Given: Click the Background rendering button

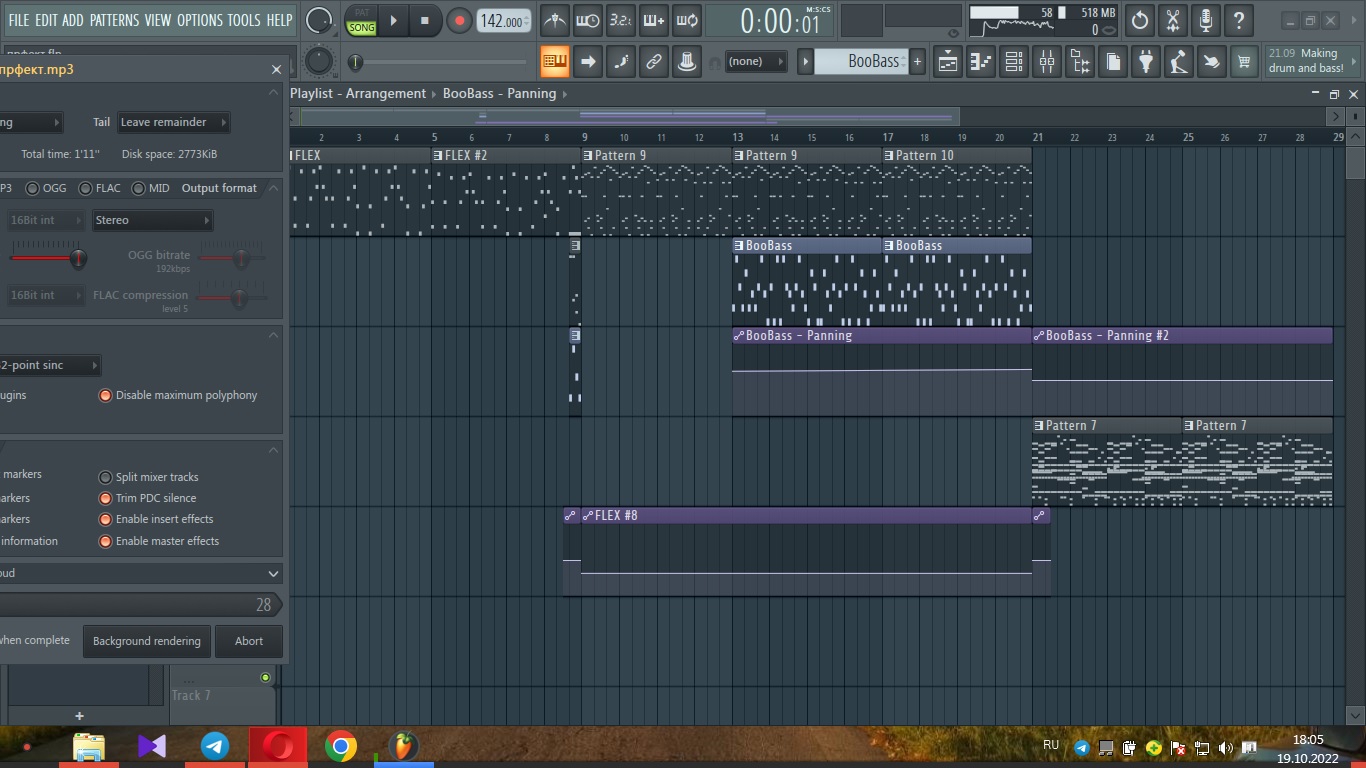Looking at the screenshot, I should click(x=147, y=641).
